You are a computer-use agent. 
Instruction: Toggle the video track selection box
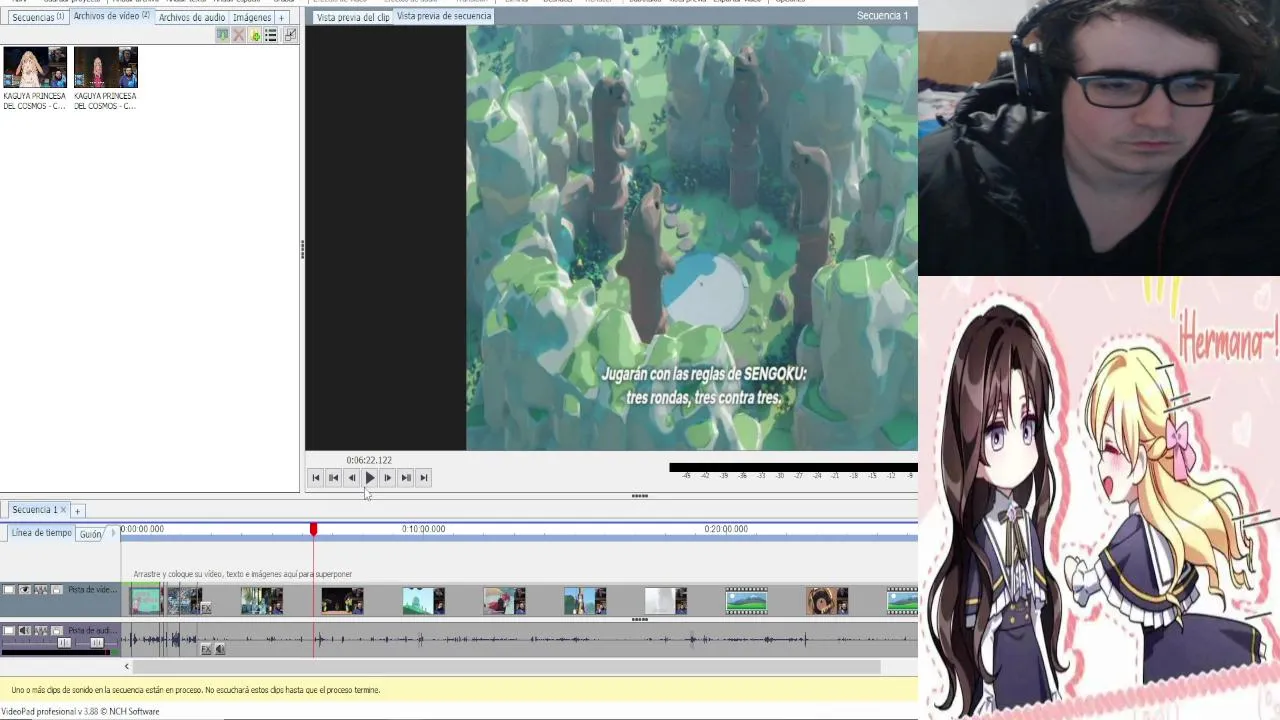pos(9,589)
